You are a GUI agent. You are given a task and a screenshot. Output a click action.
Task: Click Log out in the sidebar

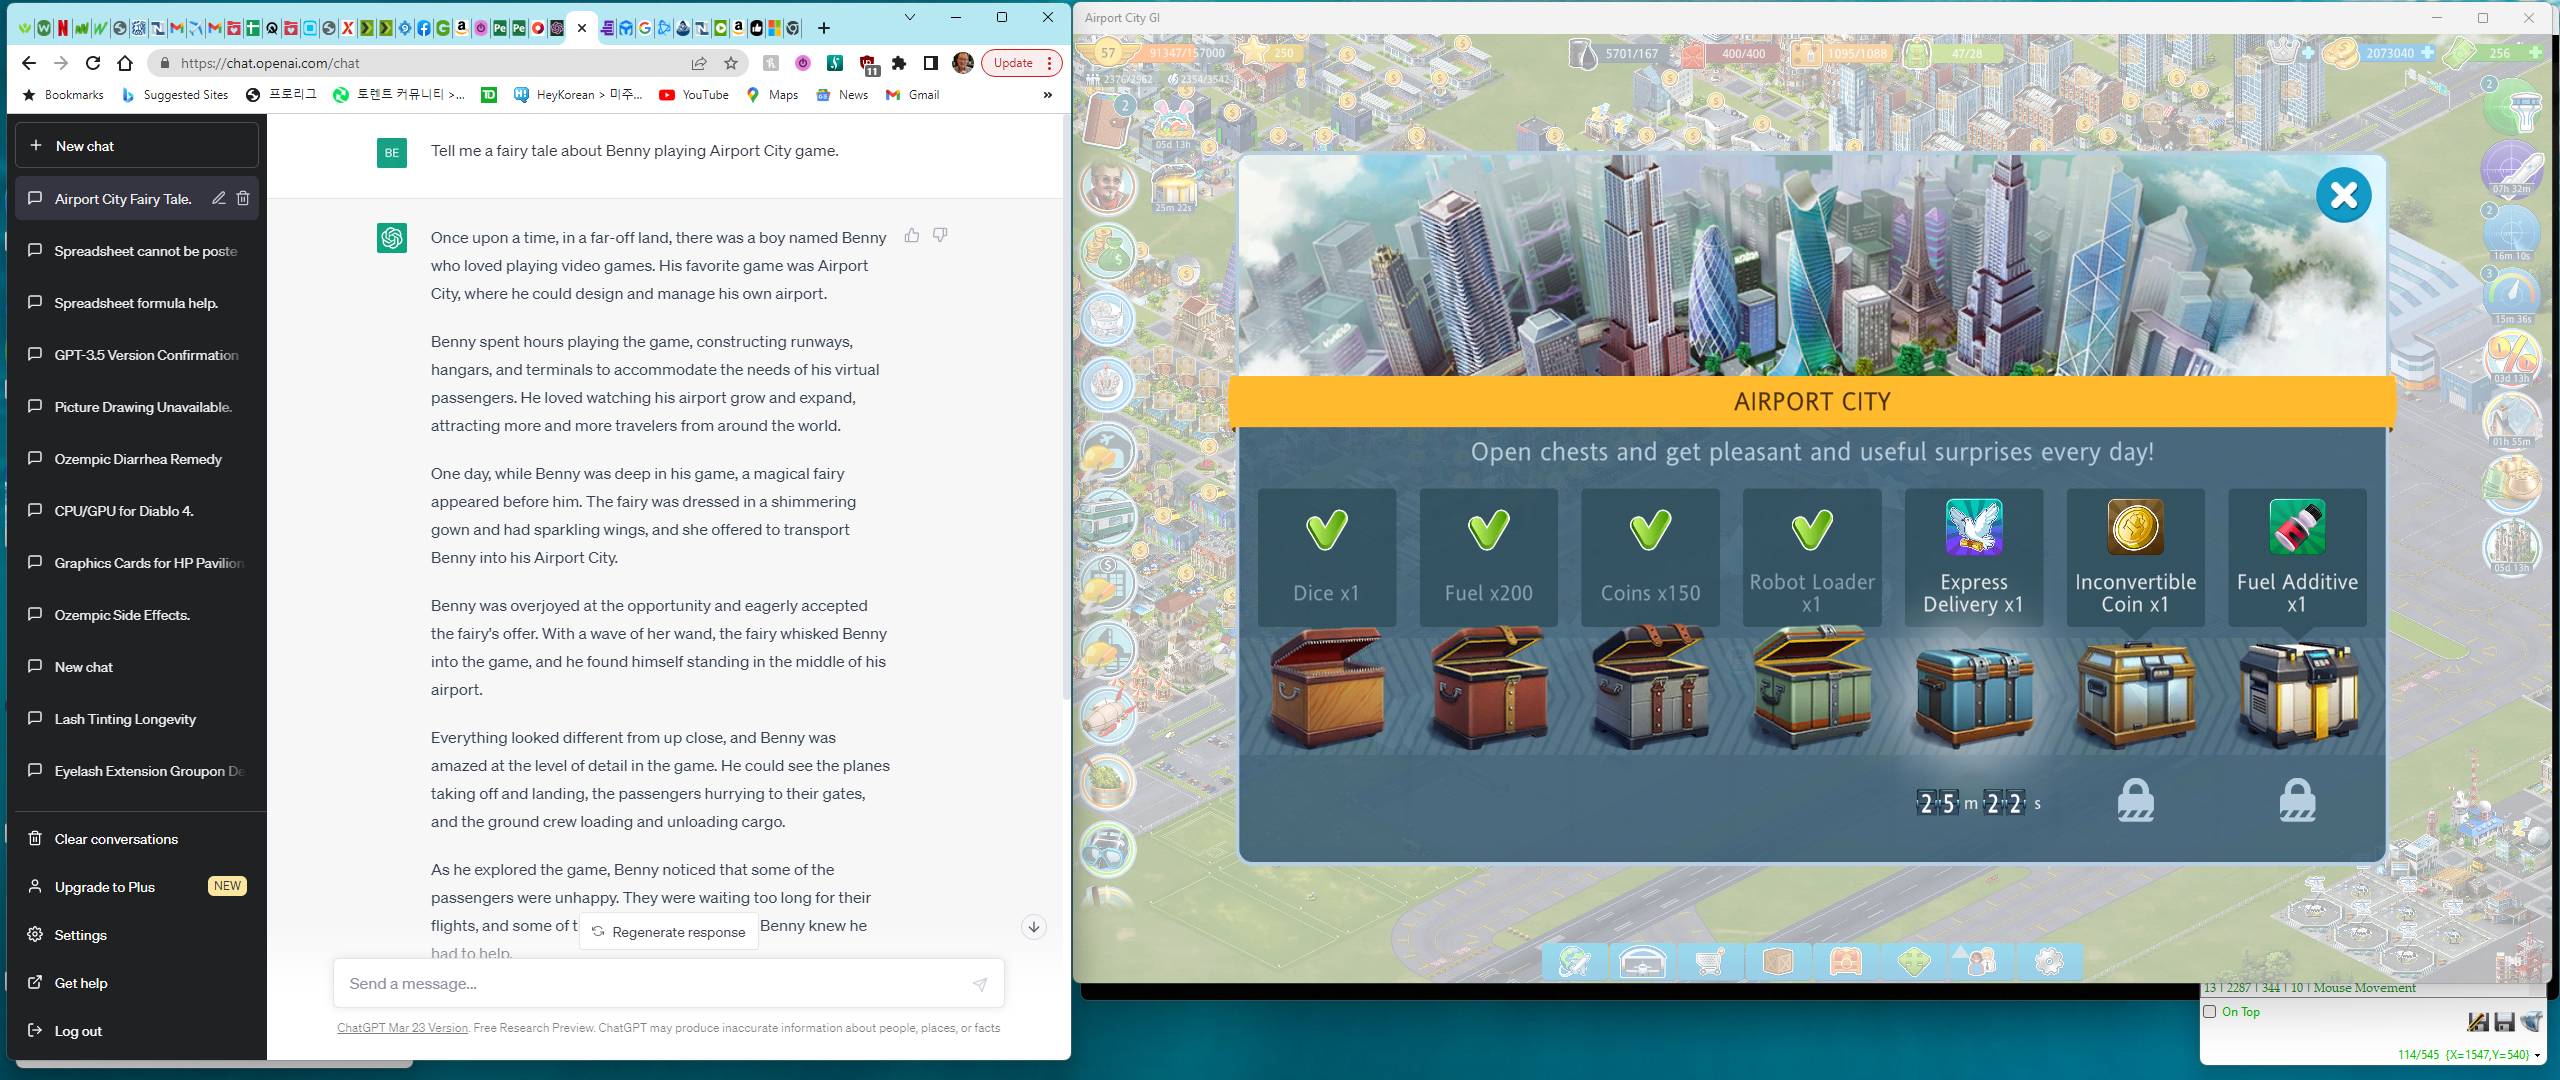tap(137, 1031)
